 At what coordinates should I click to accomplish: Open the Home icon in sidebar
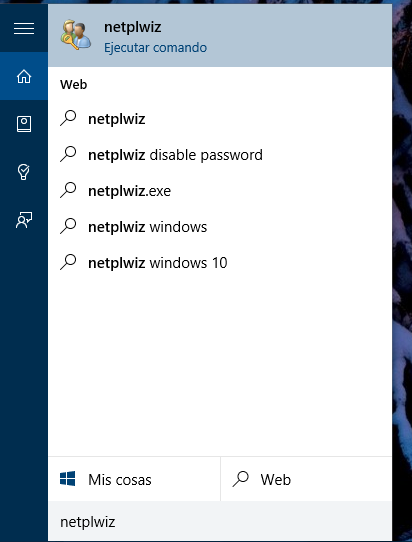(24, 76)
